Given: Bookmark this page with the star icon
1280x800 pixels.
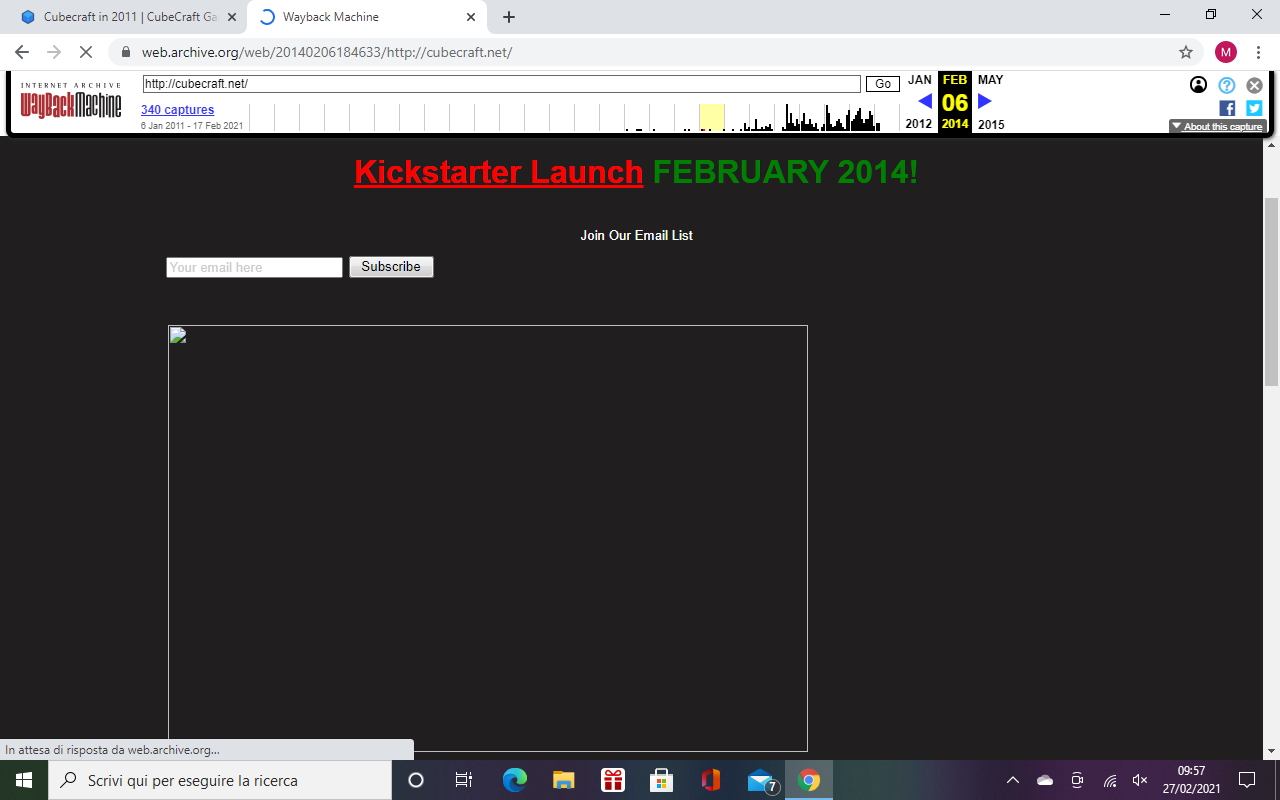Looking at the screenshot, I should [x=1186, y=52].
